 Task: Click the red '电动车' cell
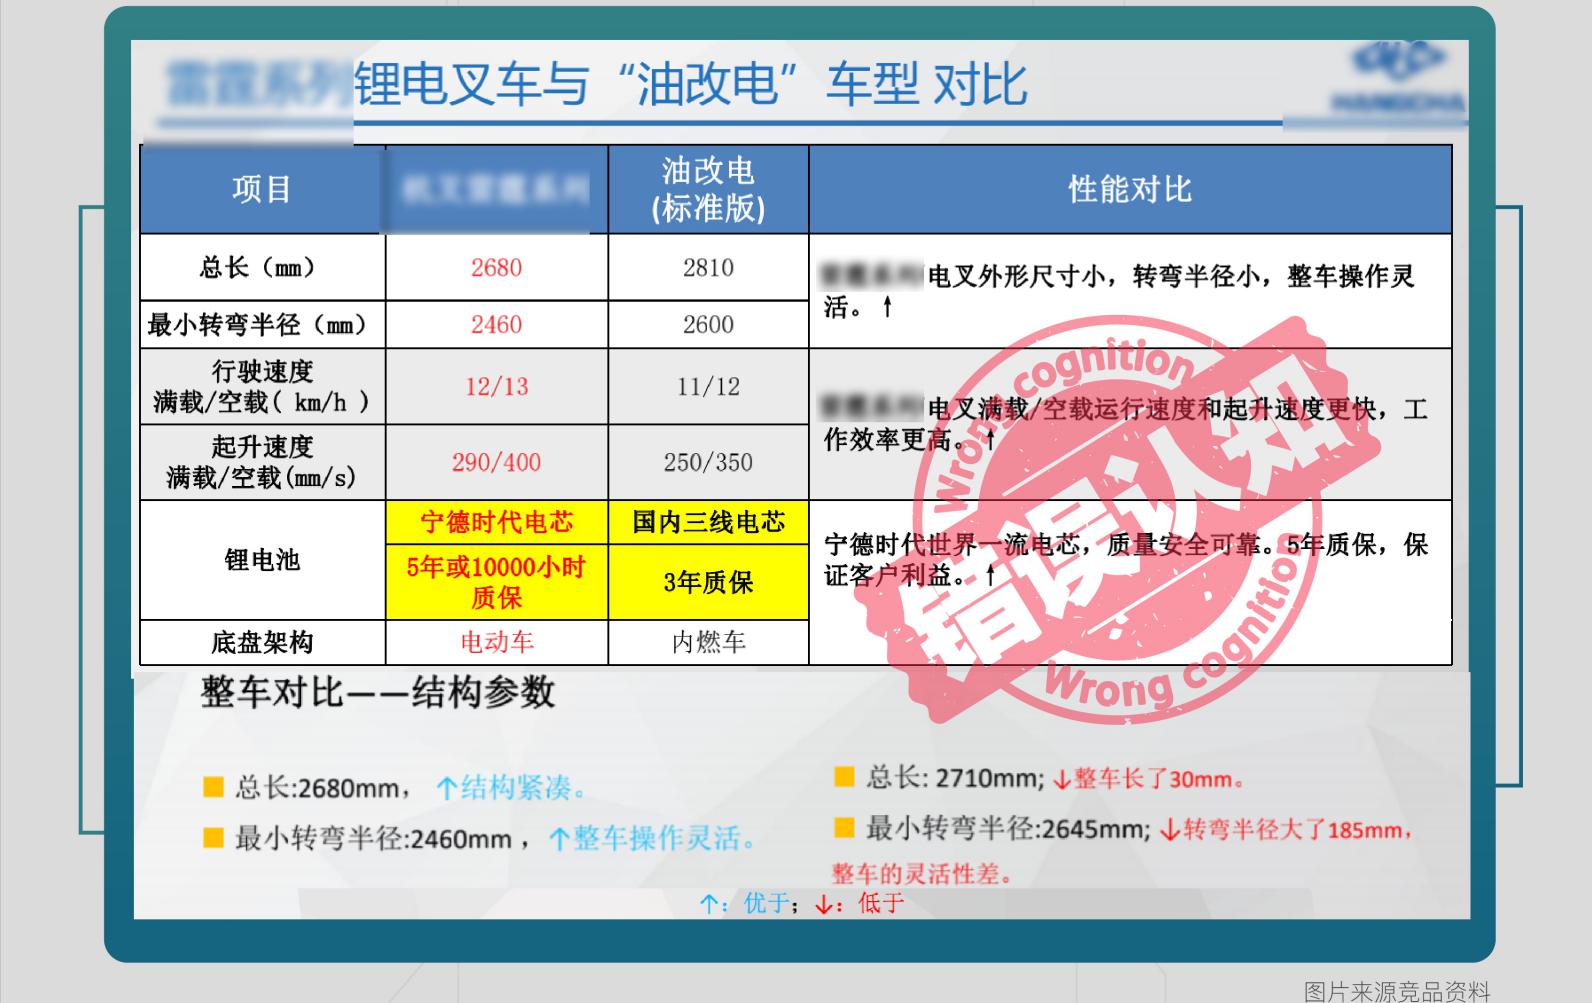pyautogui.click(x=497, y=642)
